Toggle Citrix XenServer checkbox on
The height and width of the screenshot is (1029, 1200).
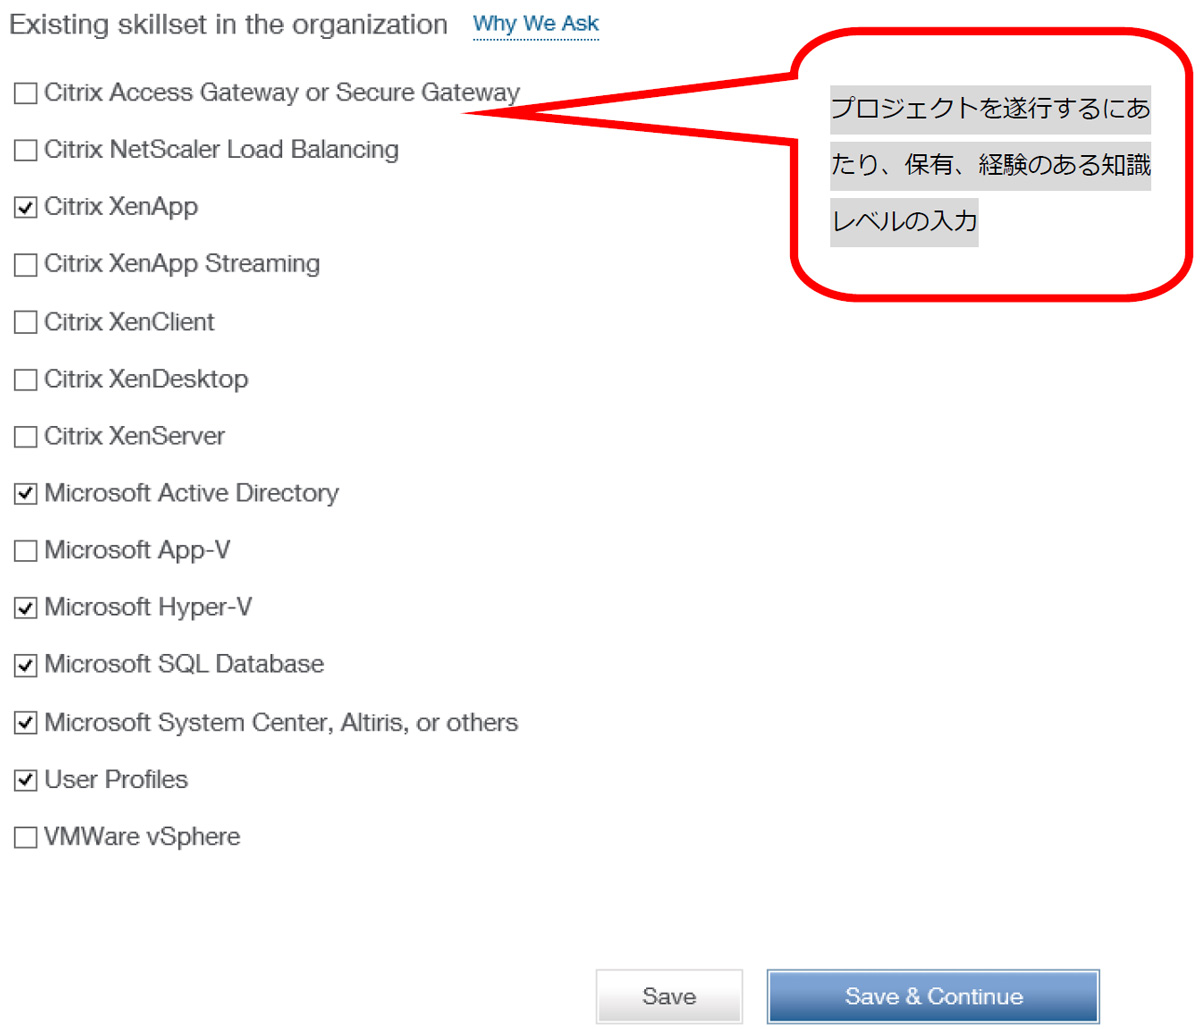pyautogui.click(x=25, y=437)
